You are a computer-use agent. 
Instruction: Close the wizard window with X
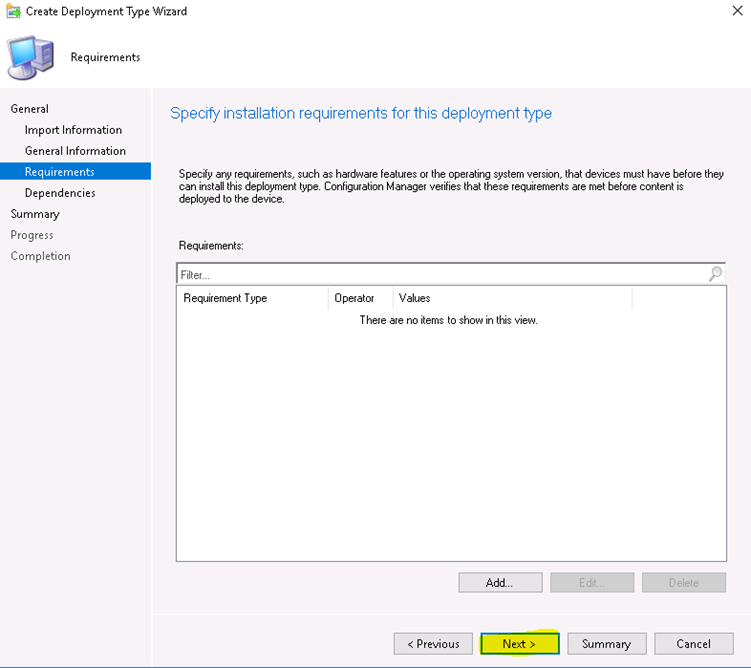pos(737,11)
